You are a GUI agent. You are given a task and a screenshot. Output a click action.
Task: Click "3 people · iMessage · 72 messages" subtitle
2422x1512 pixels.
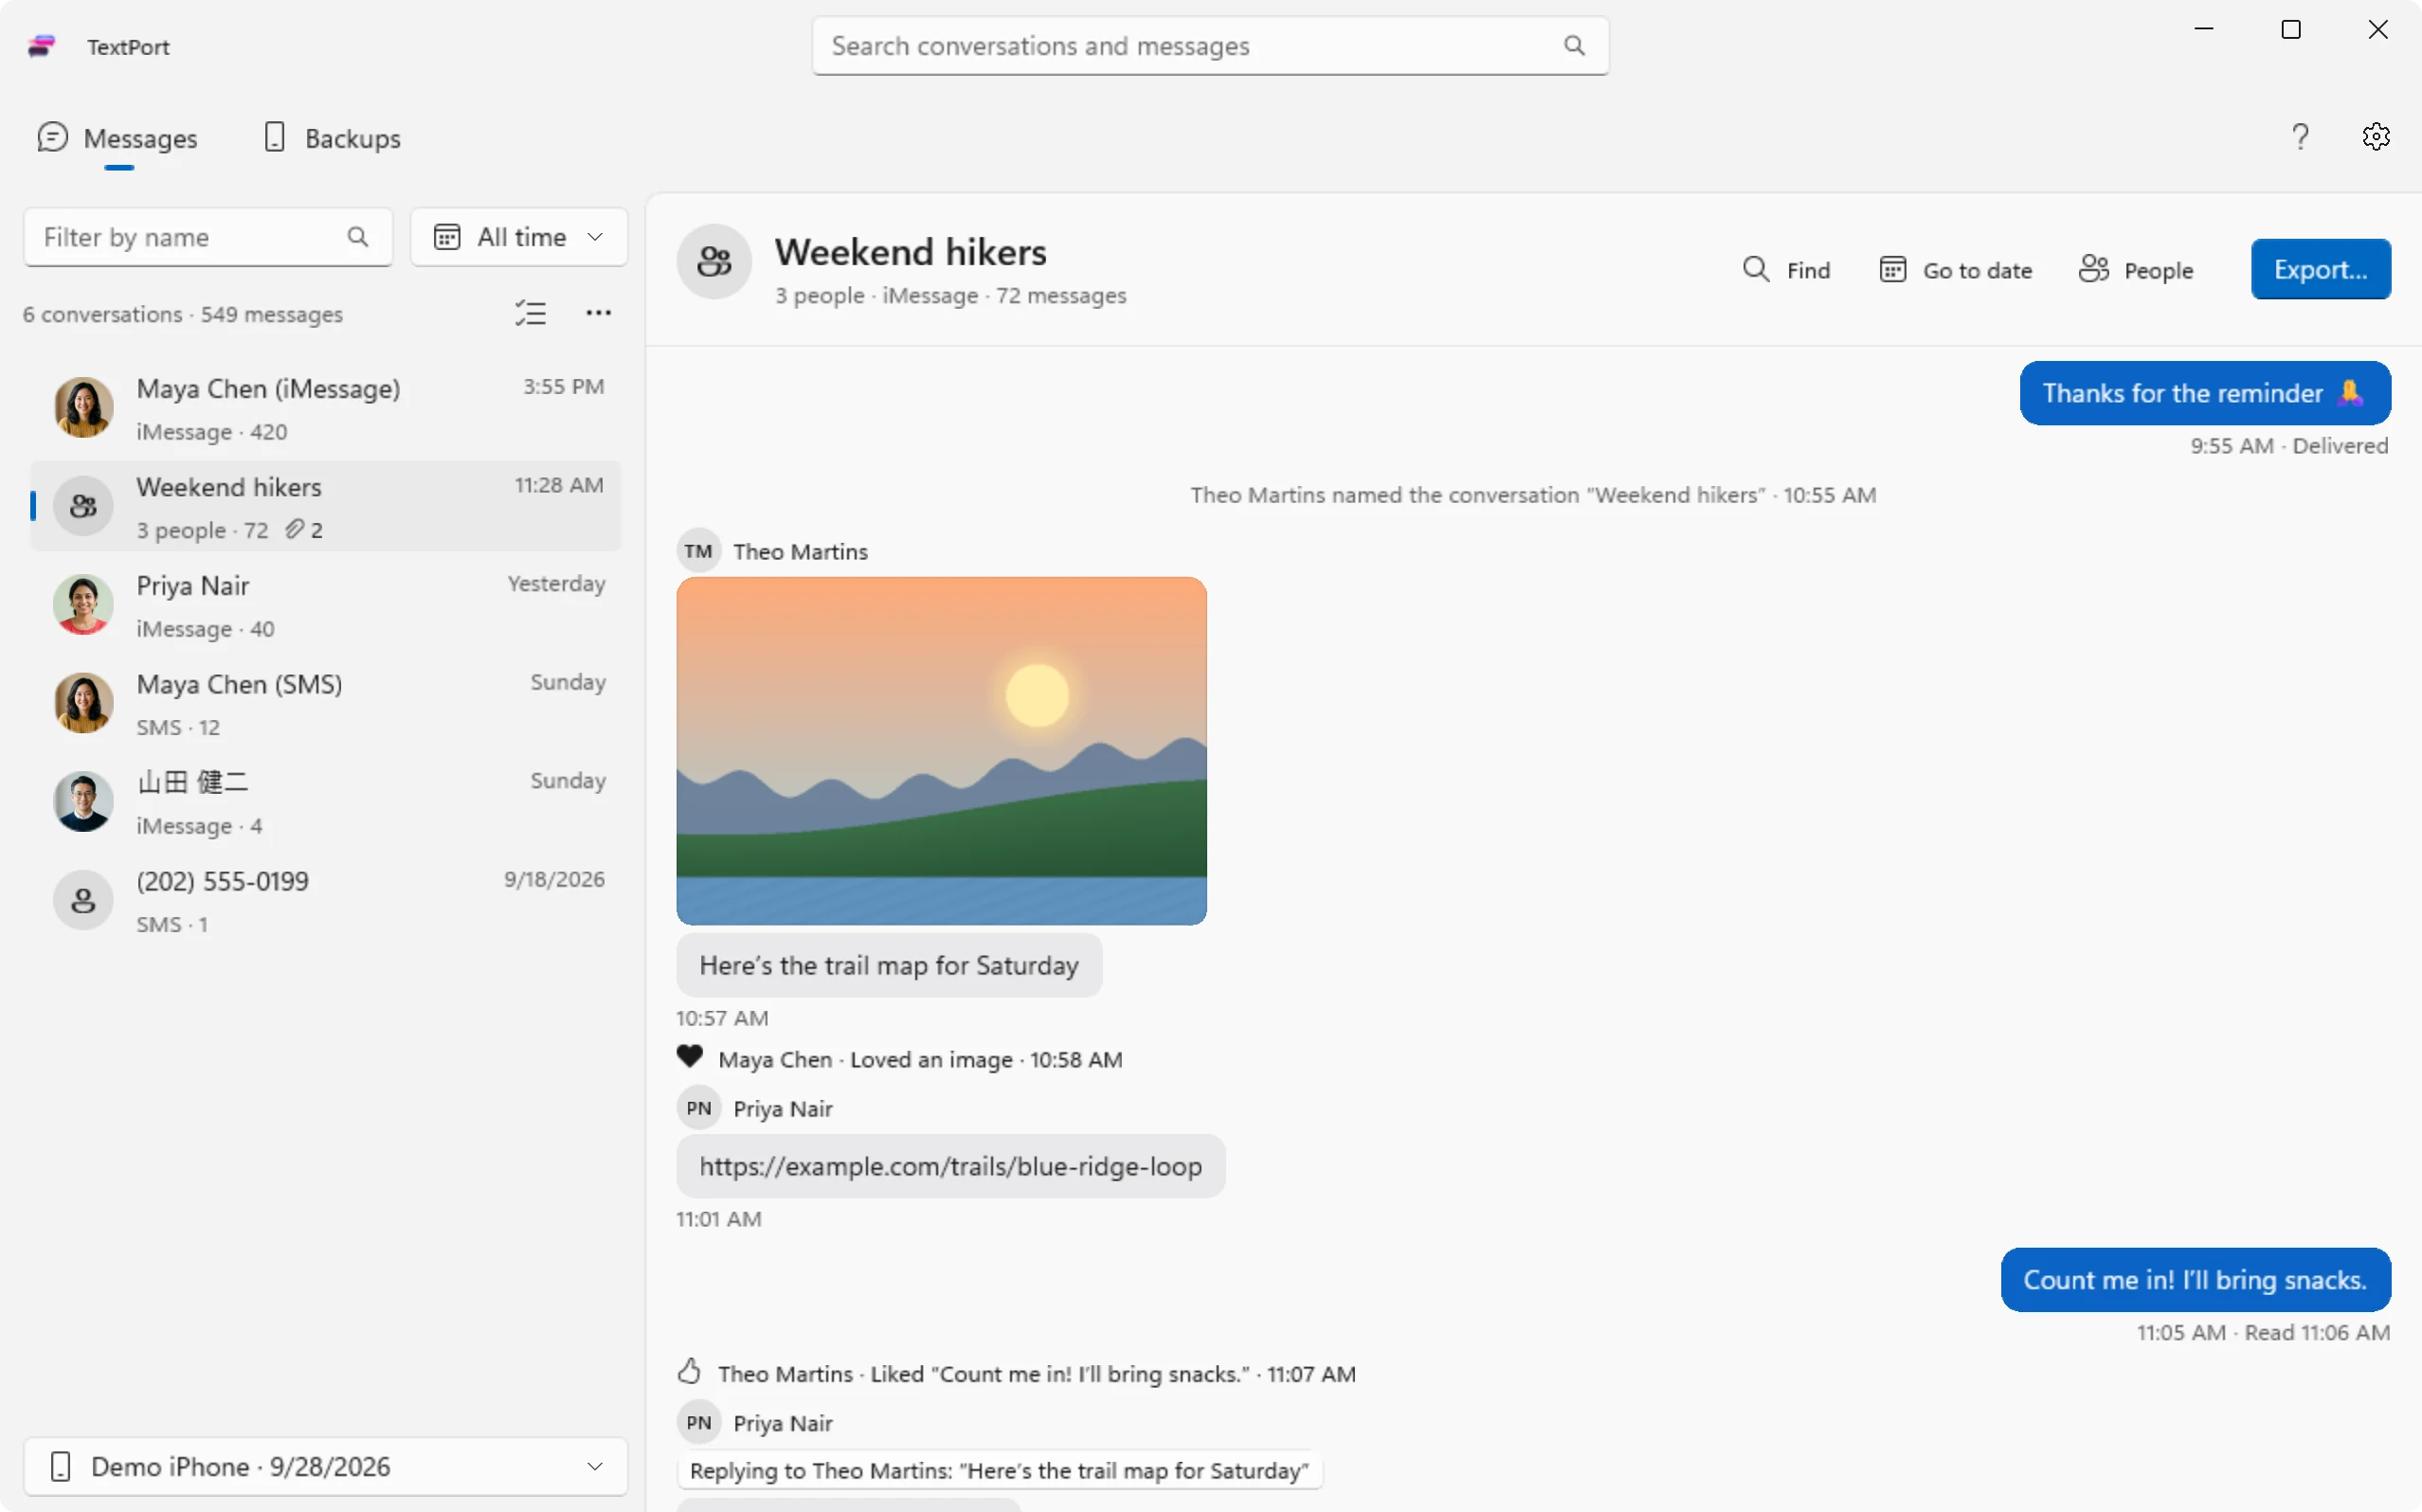[x=950, y=295]
